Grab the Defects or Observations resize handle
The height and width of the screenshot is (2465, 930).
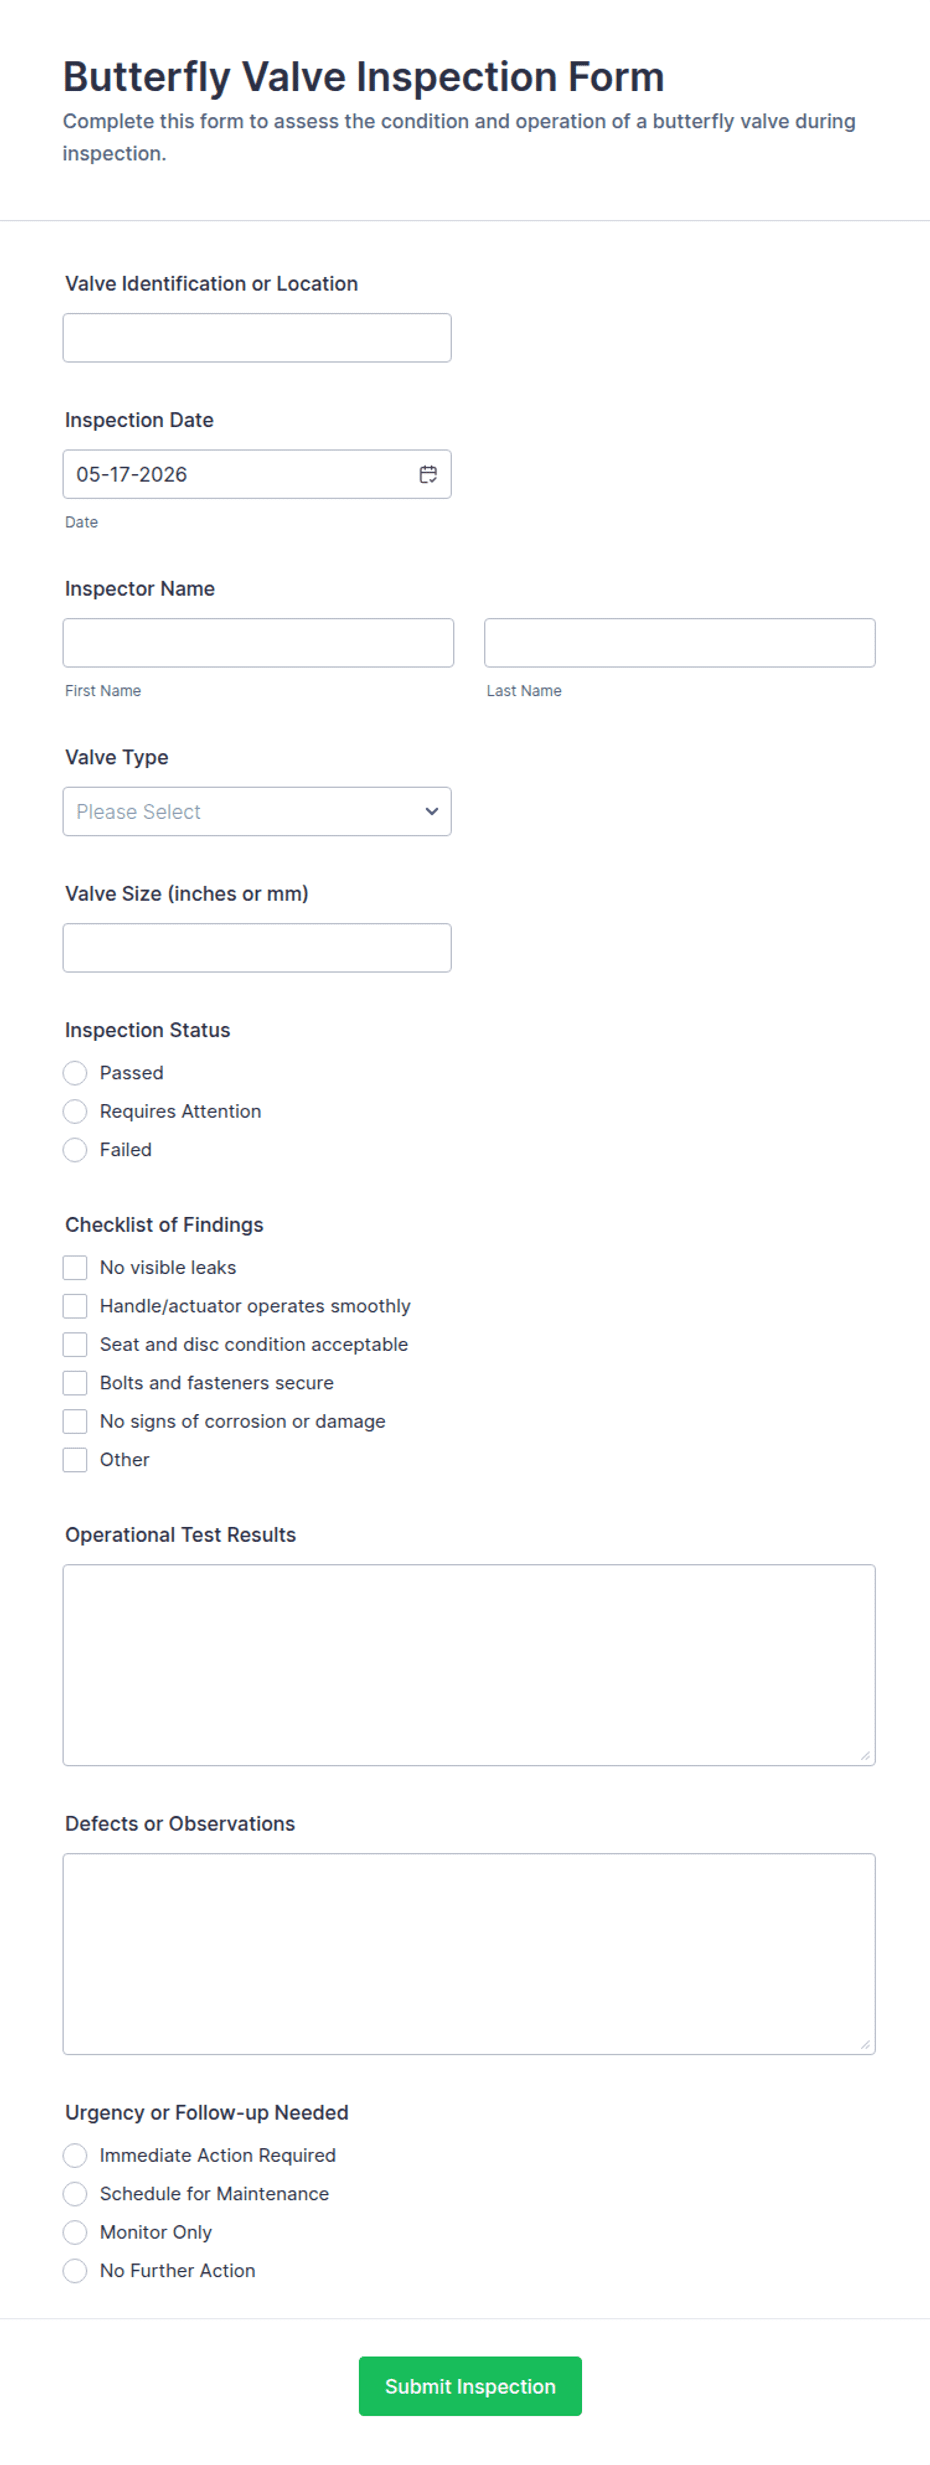click(865, 2044)
